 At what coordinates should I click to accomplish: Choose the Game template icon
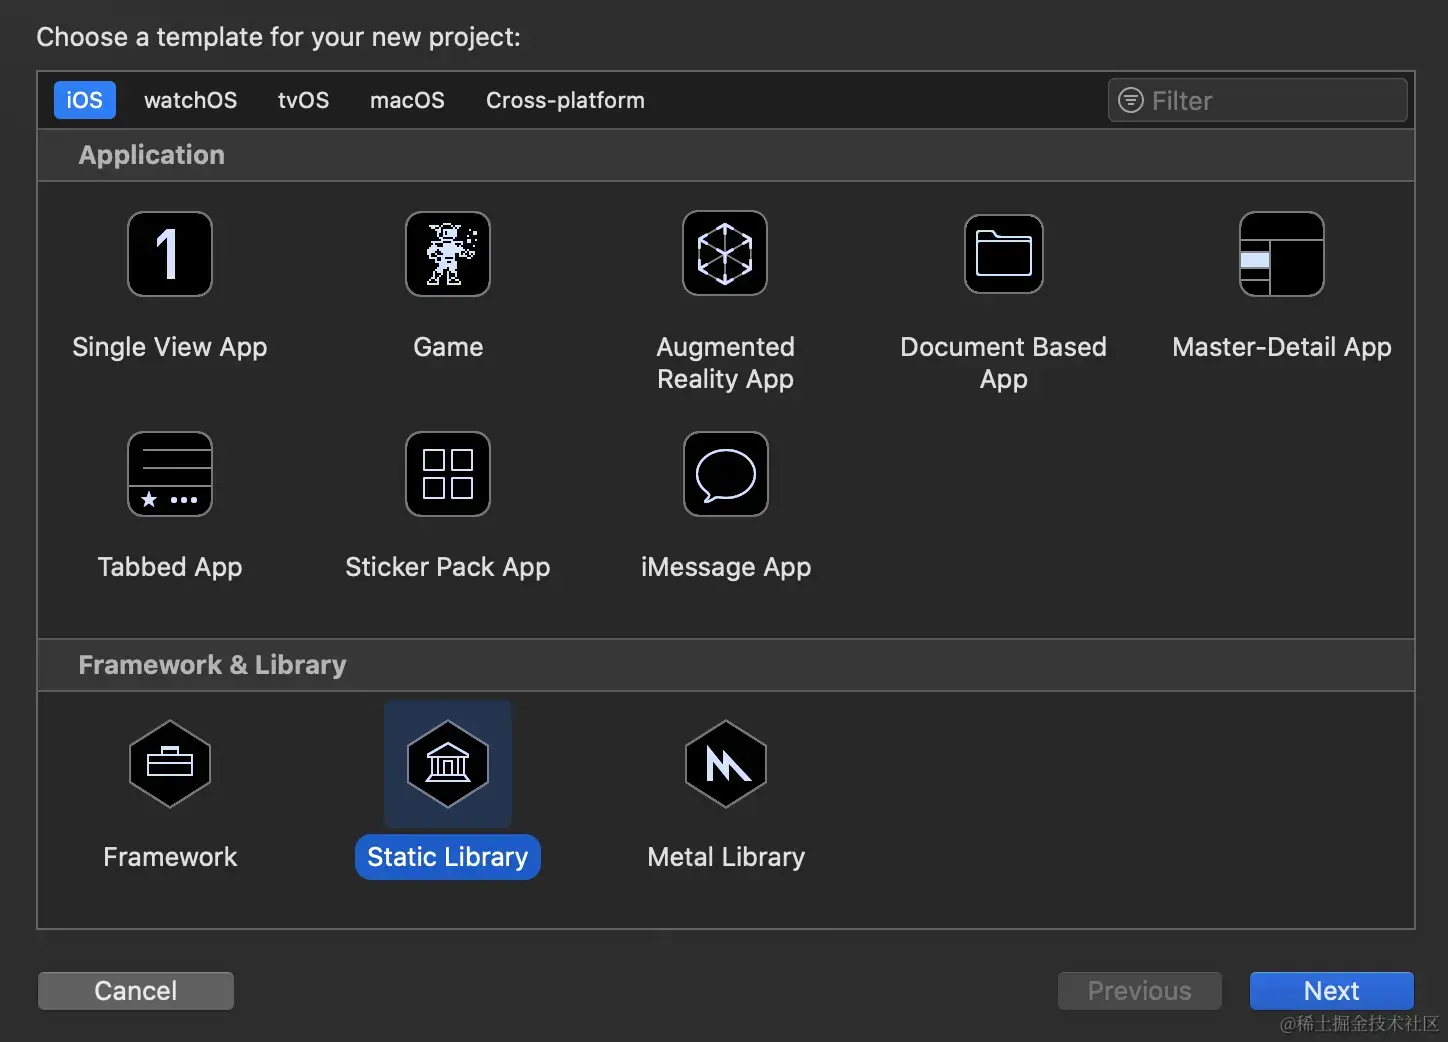[447, 254]
